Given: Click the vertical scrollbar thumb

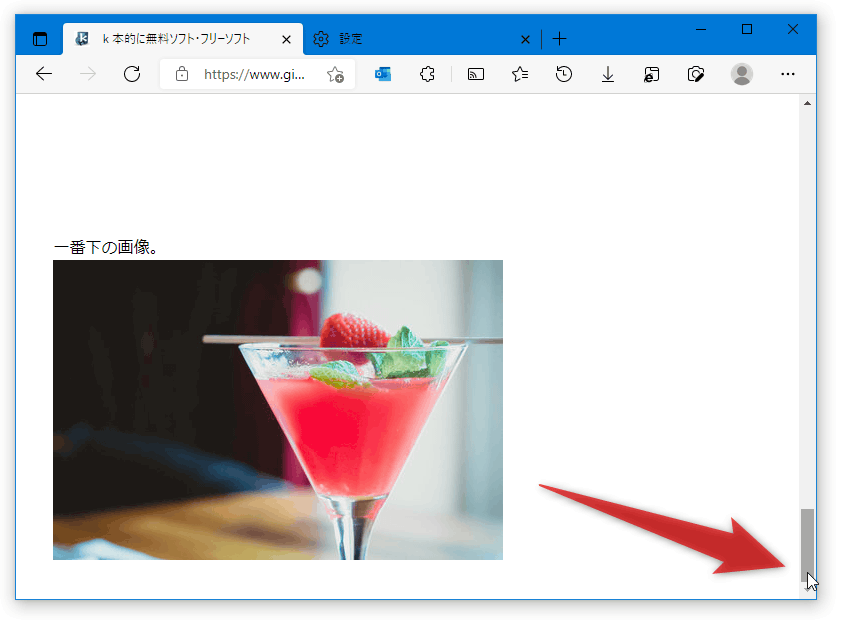Looking at the screenshot, I should click(x=807, y=545).
